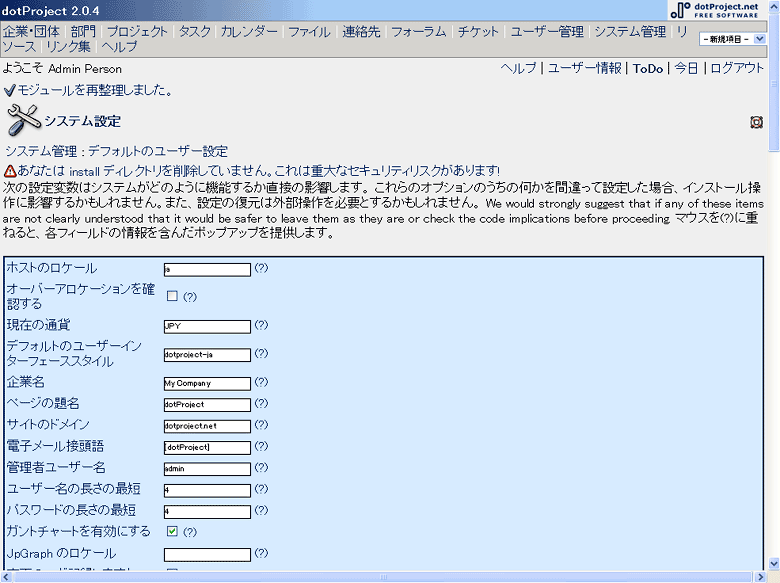The image size is (780, 583).
Task: Click the vertical scrollbar up arrow
Action: click(774, 6)
